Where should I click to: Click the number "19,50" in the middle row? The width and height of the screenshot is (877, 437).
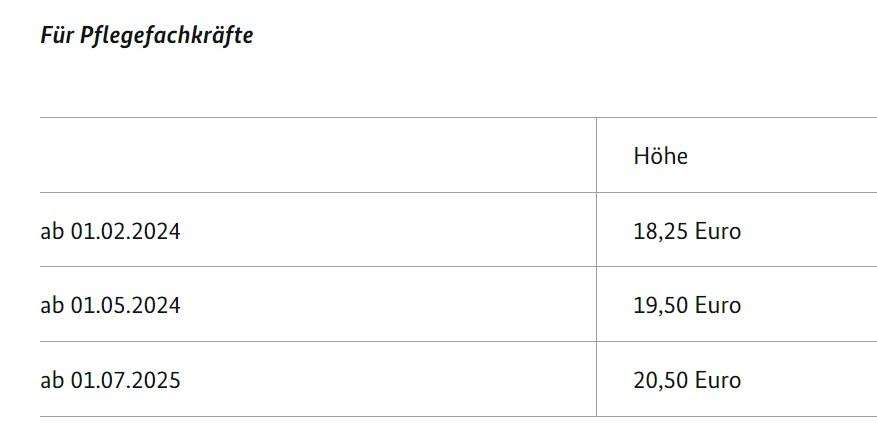[662, 305]
